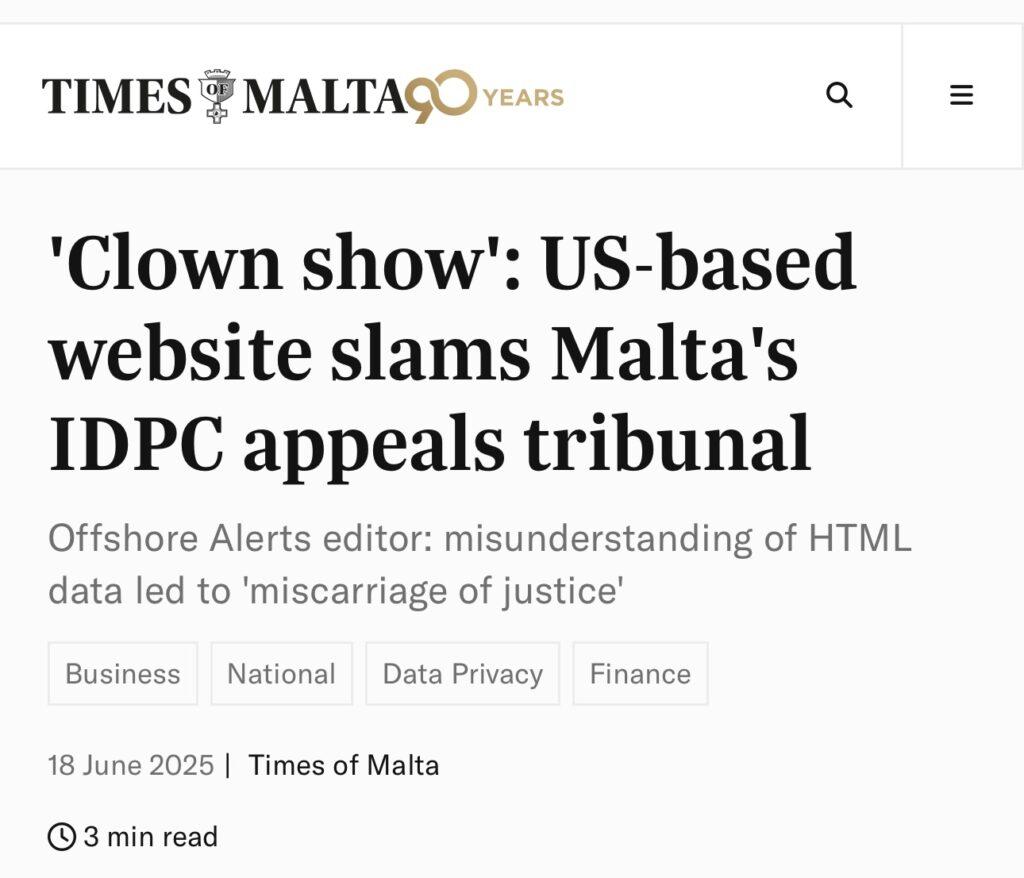Open the Data Privacy tag
This screenshot has height=878, width=1024.
(x=462, y=674)
